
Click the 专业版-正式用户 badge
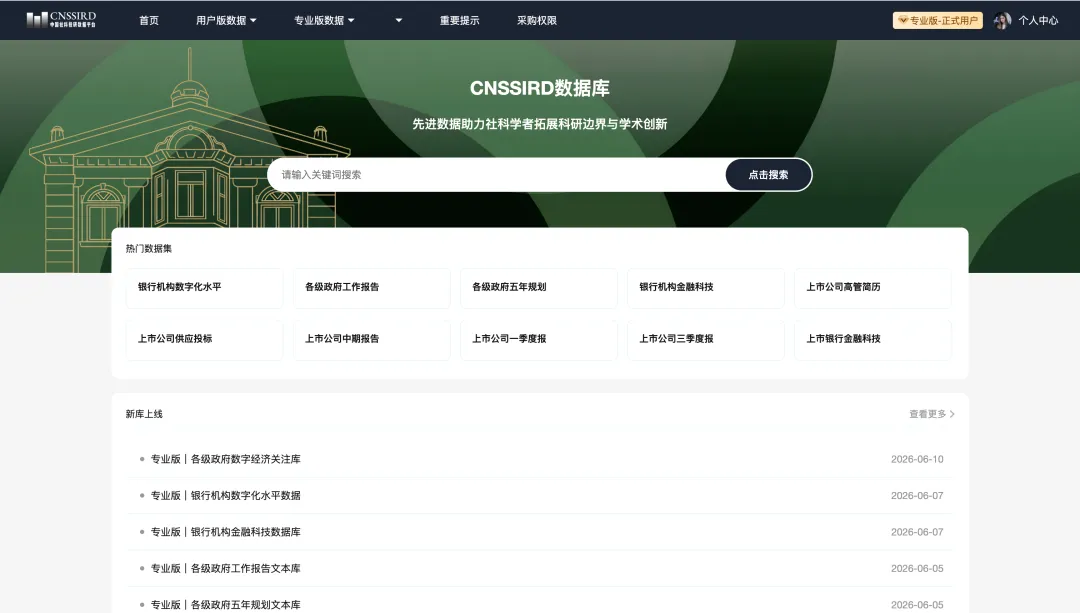click(937, 21)
